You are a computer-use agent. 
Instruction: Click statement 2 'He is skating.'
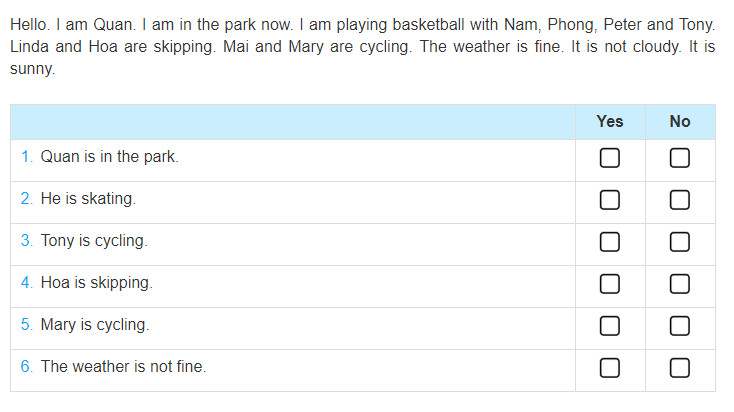[88, 199]
